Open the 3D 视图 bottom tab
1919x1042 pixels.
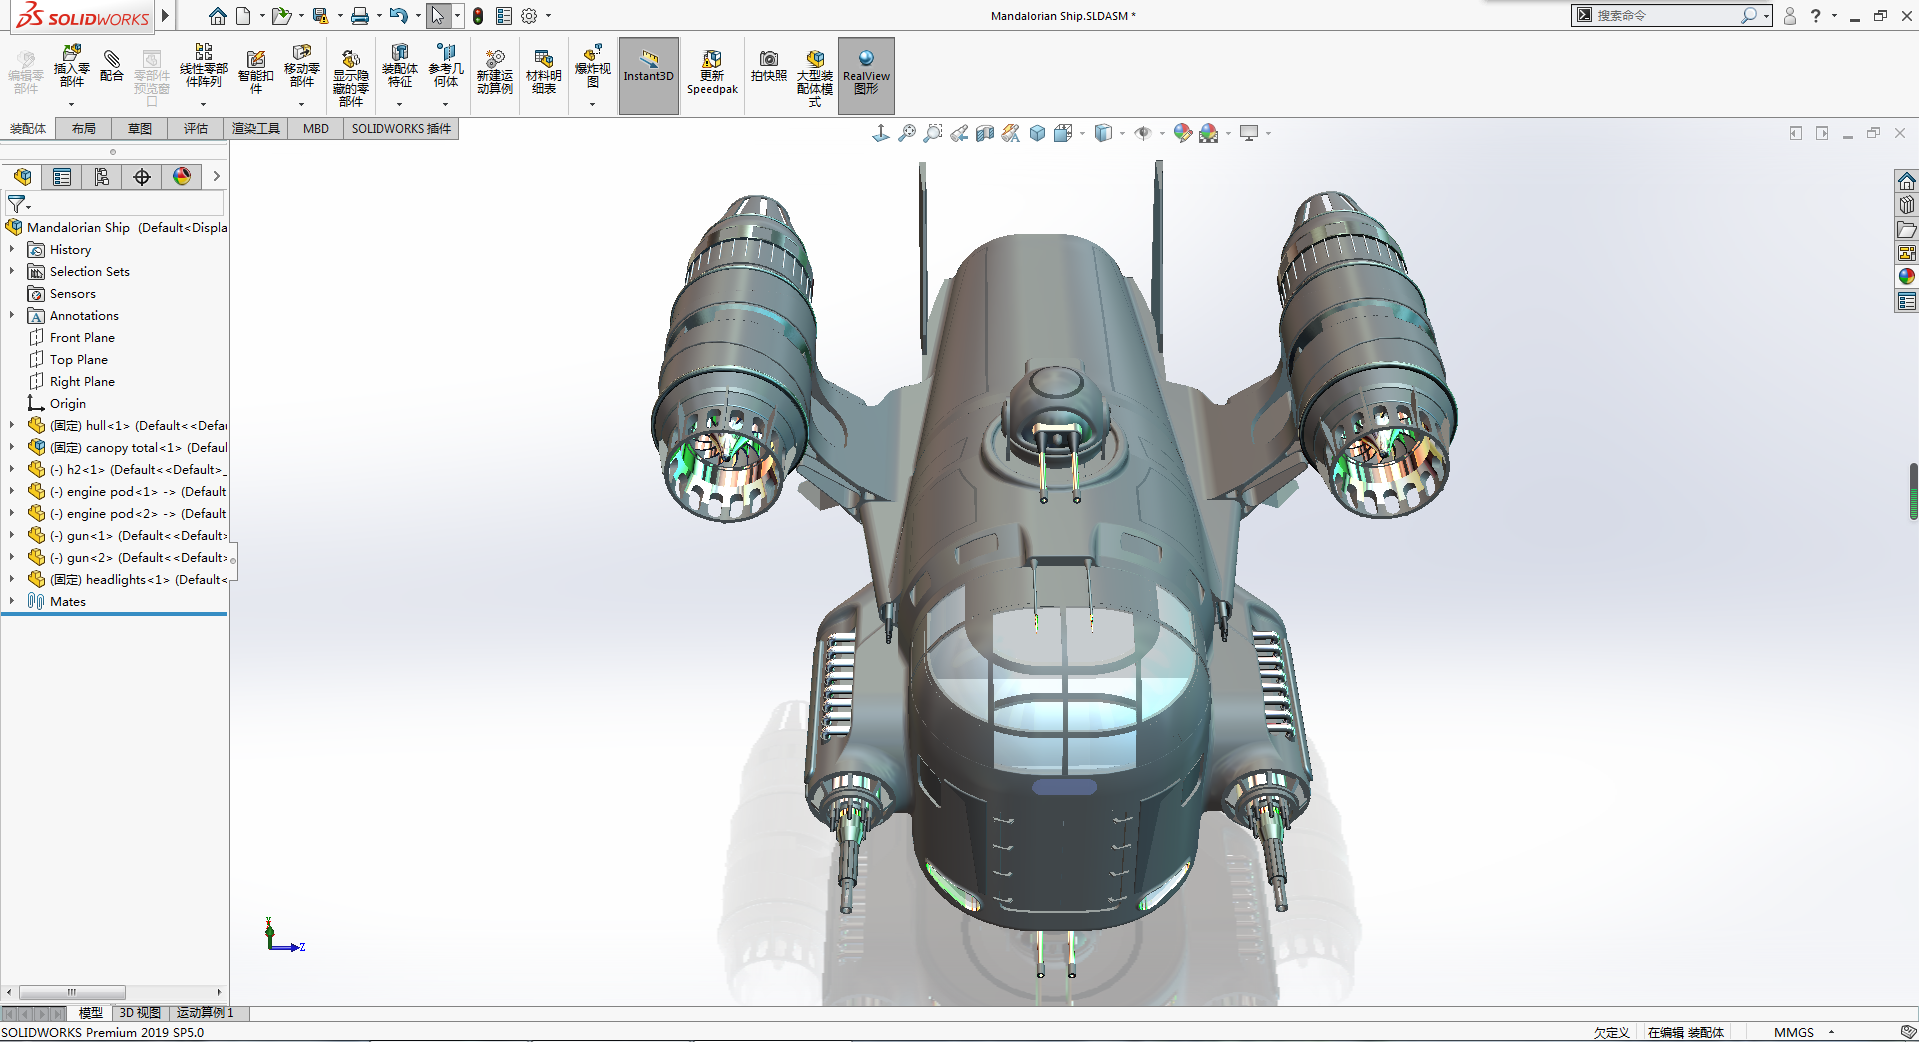tap(140, 1013)
